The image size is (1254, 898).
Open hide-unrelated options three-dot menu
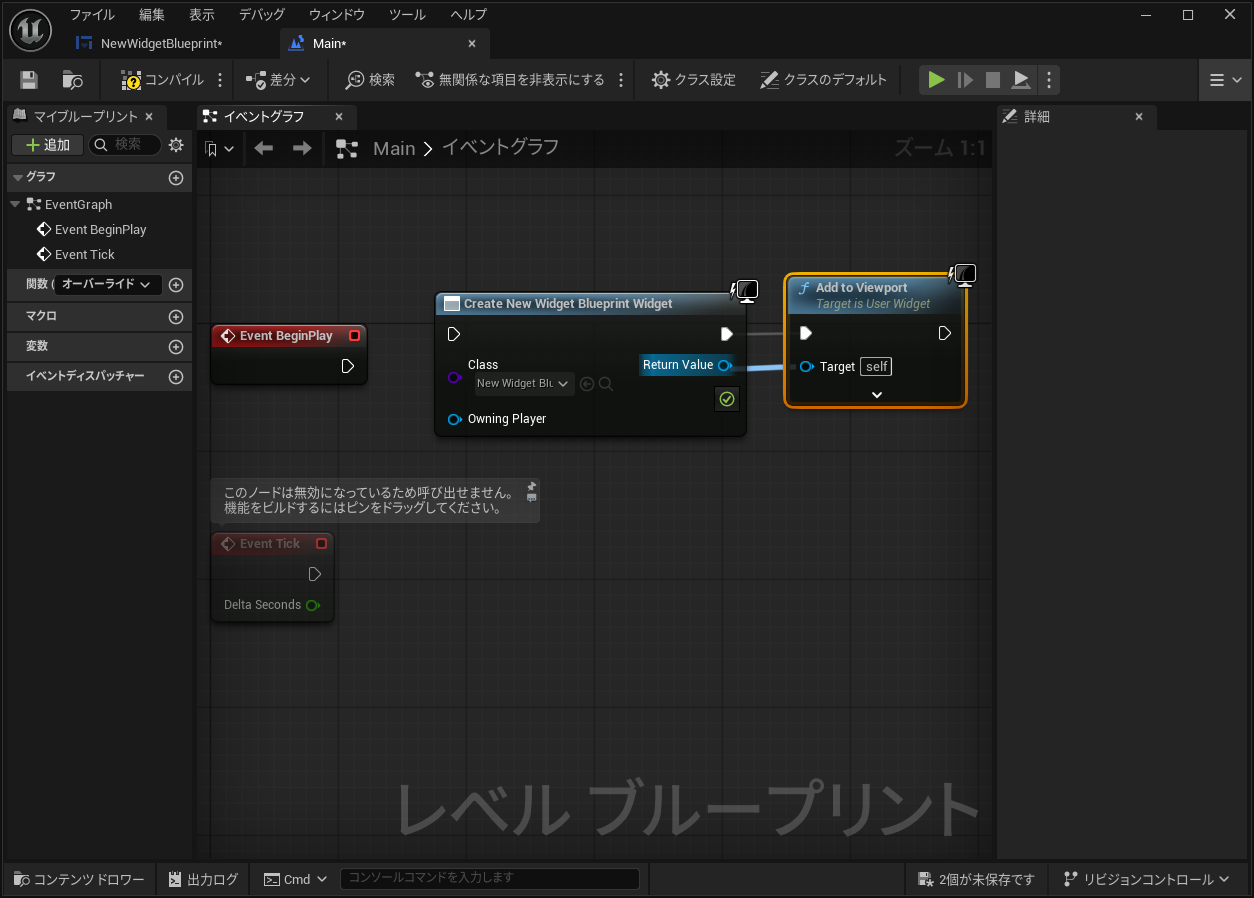[x=621, y=80]
